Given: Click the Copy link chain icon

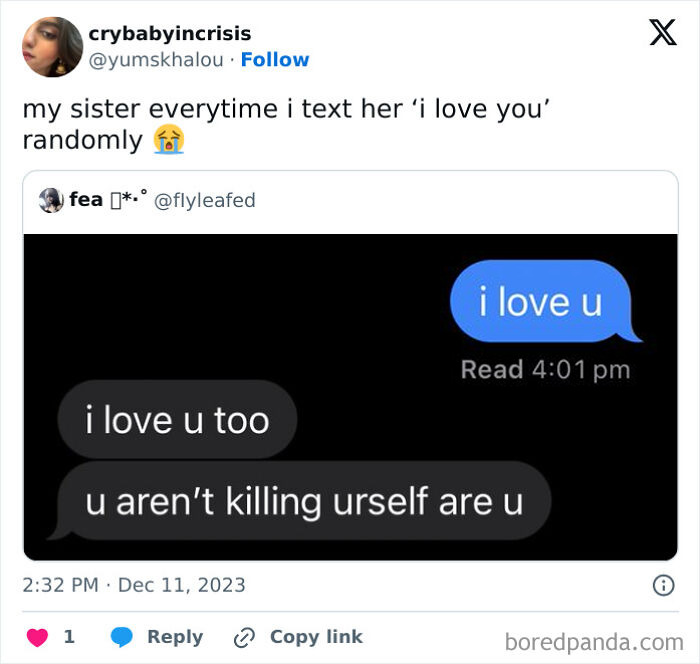Looking at the screenshot, I should point(245,637).
